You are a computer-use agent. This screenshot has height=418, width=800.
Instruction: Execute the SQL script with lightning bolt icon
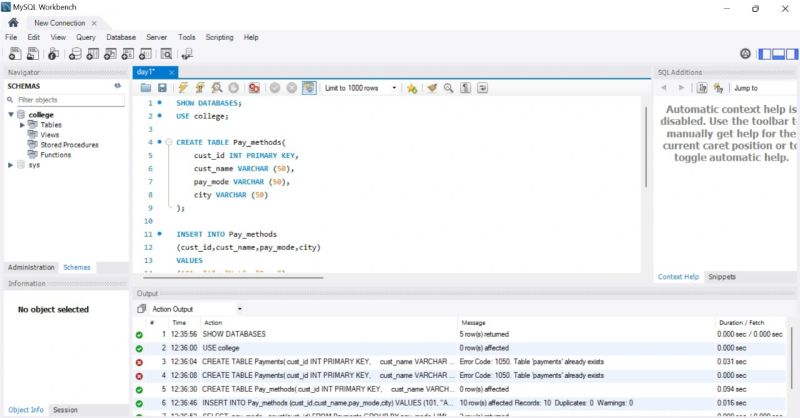tap(183, 88)
